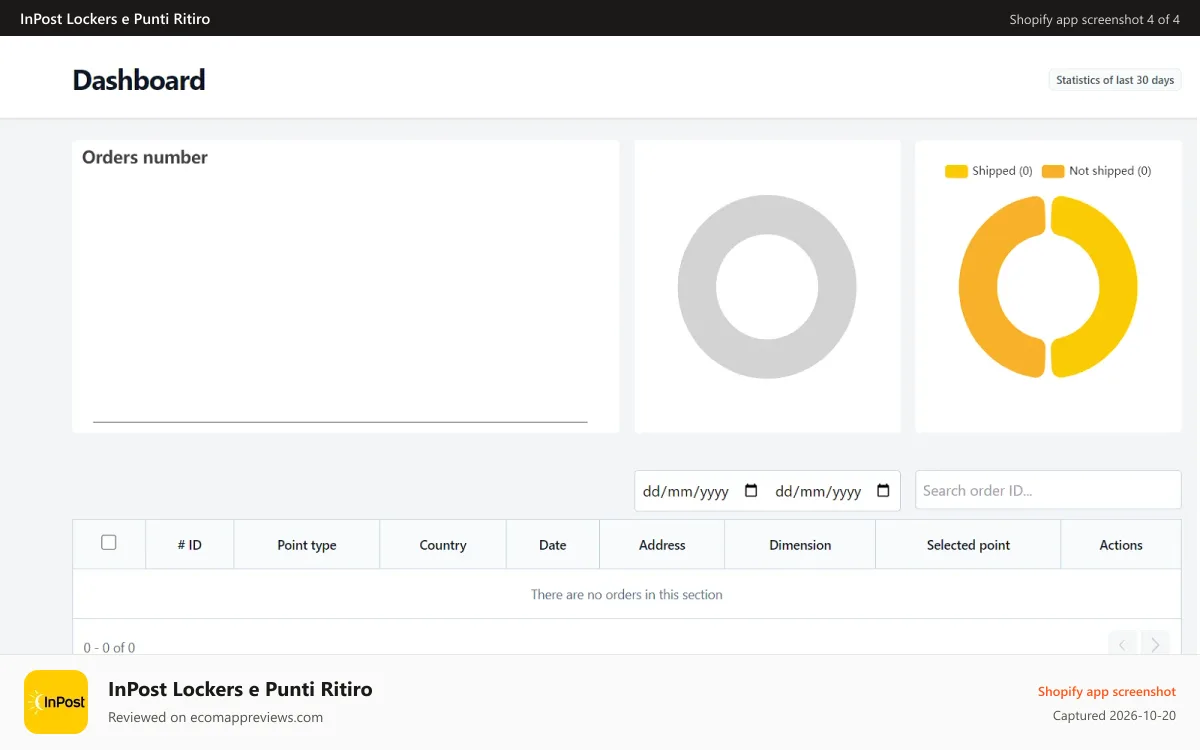Toggle the Not shipped (0) legend swatch
Screen dimensions: 1200x750
tap(1053, 171)
